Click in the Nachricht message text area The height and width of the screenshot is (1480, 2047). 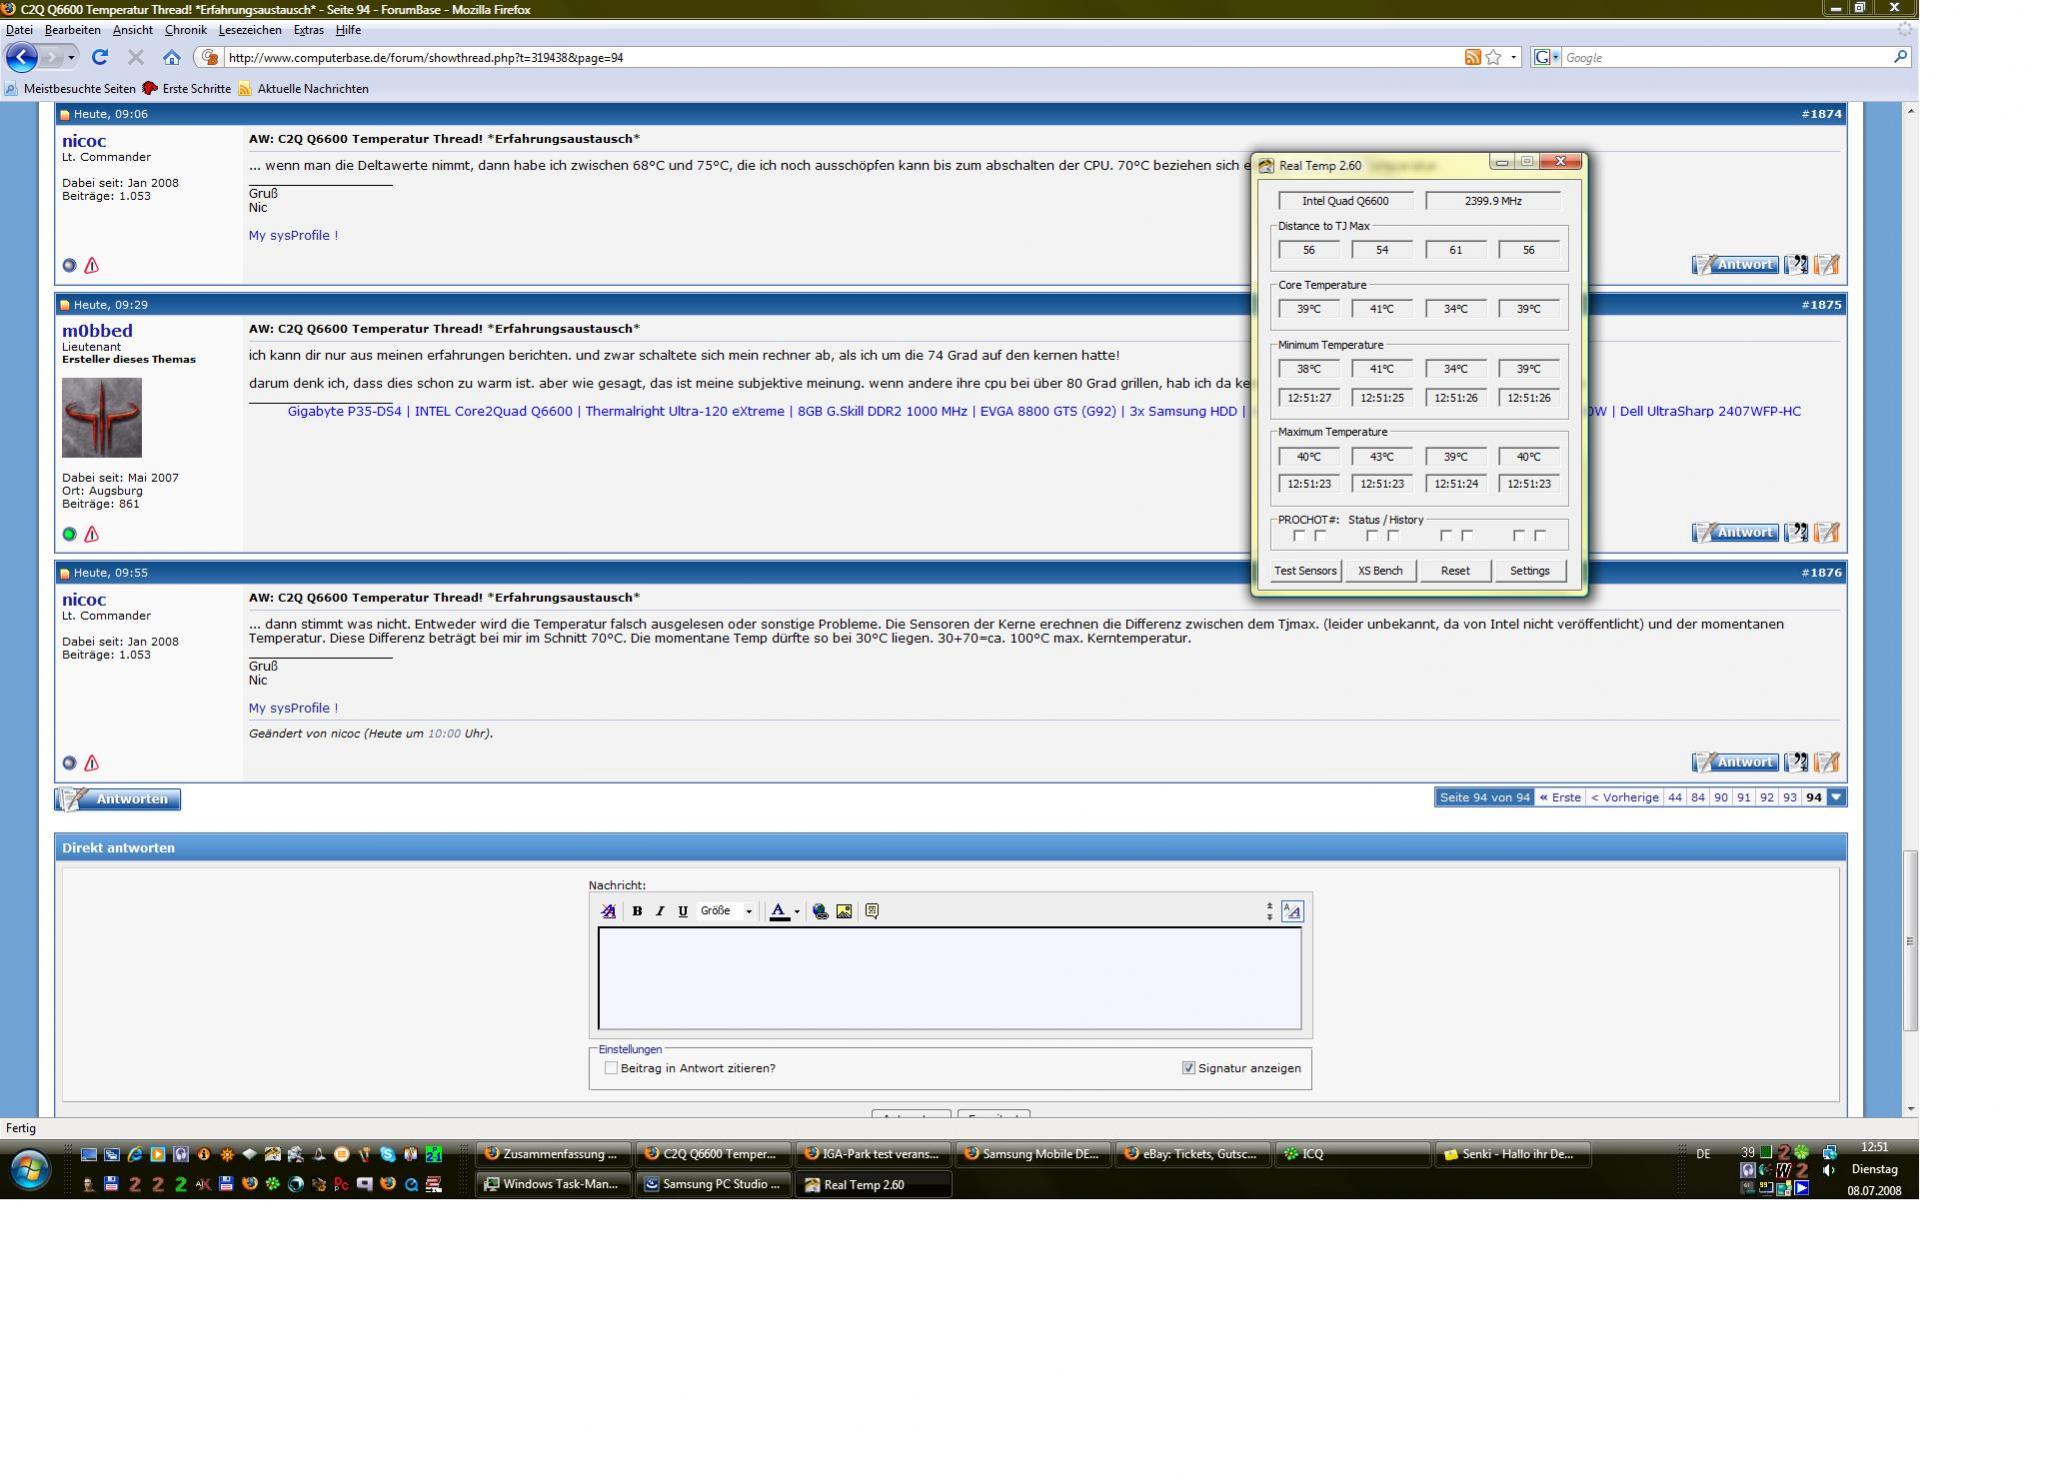(949, 977)
